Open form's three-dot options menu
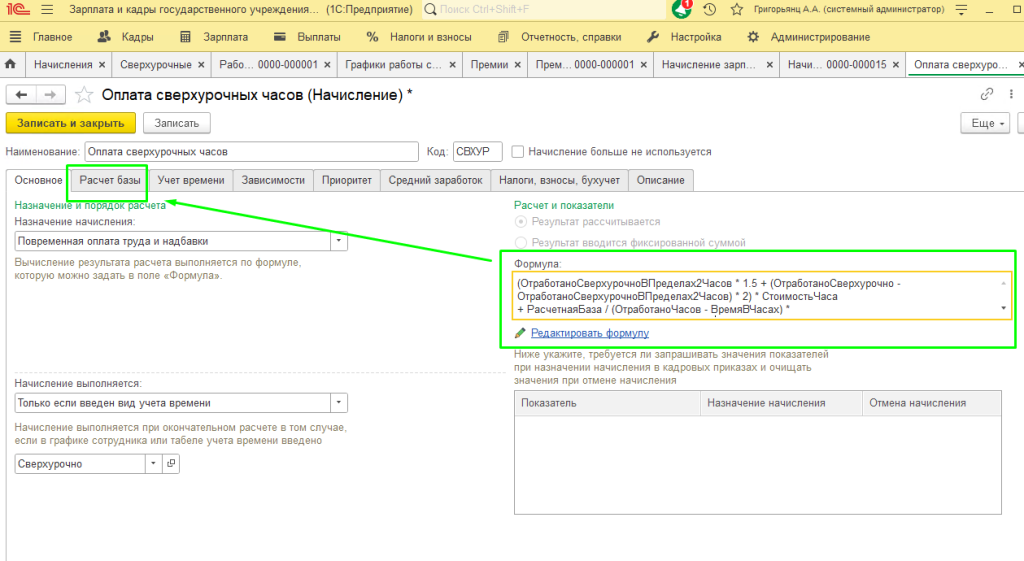The image size is (1024, 561). [1011, 94]
